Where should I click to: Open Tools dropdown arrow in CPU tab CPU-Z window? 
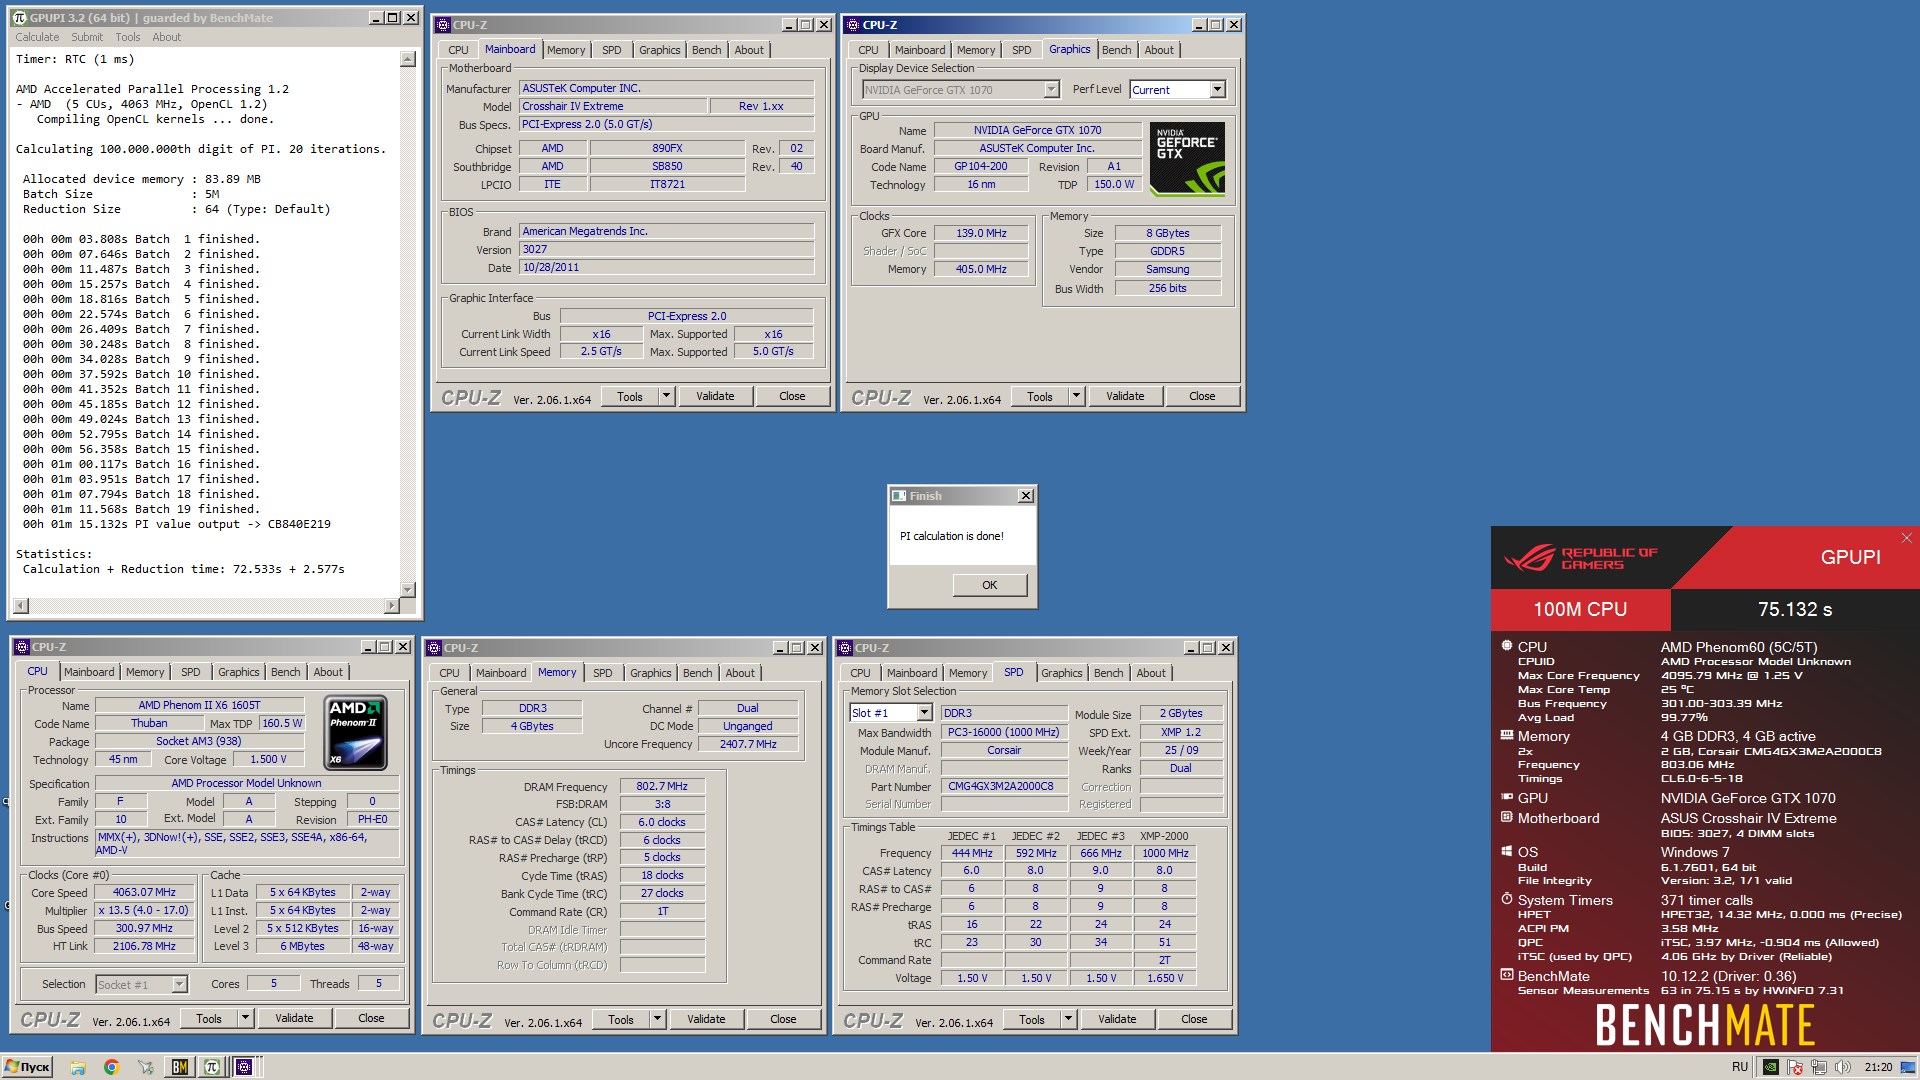[x=245, y=1018]
